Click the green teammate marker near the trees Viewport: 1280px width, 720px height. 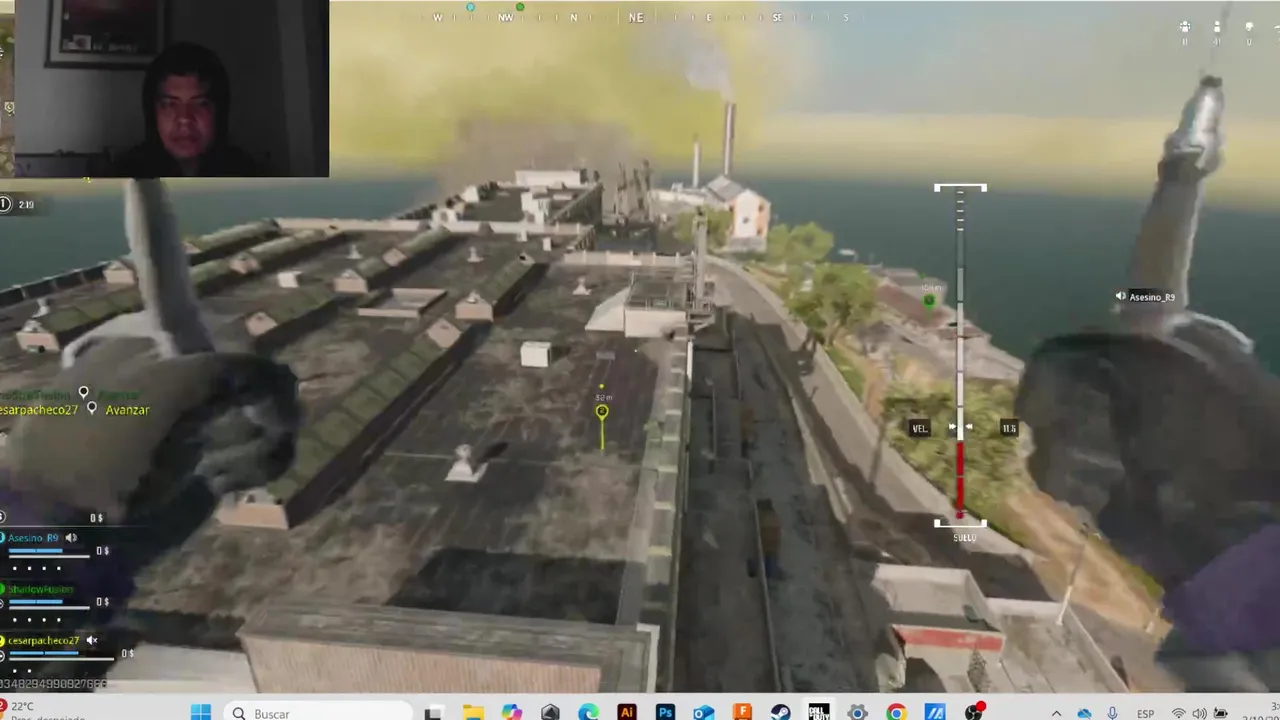[929, 300]
